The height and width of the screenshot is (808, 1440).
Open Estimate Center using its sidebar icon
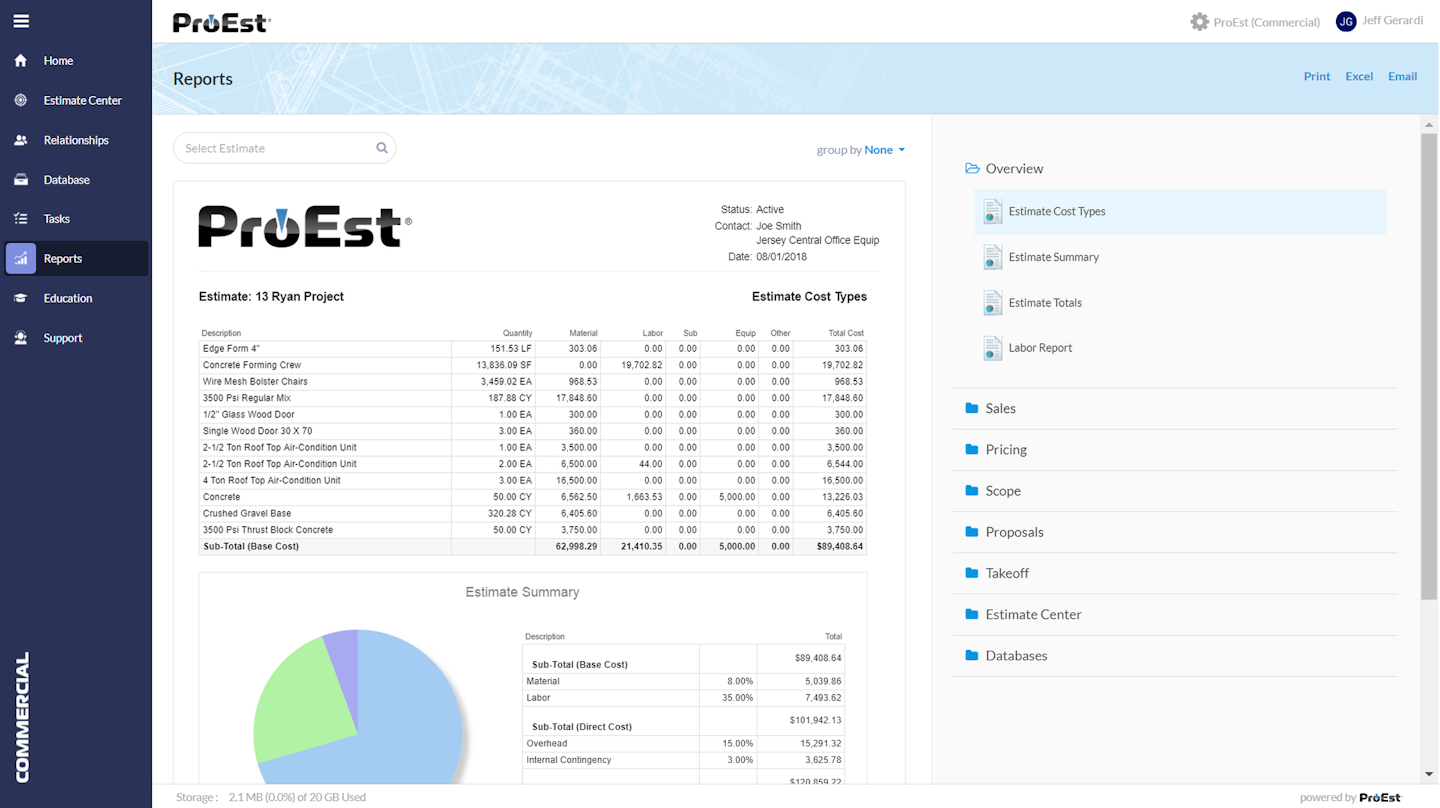(21, 100)
